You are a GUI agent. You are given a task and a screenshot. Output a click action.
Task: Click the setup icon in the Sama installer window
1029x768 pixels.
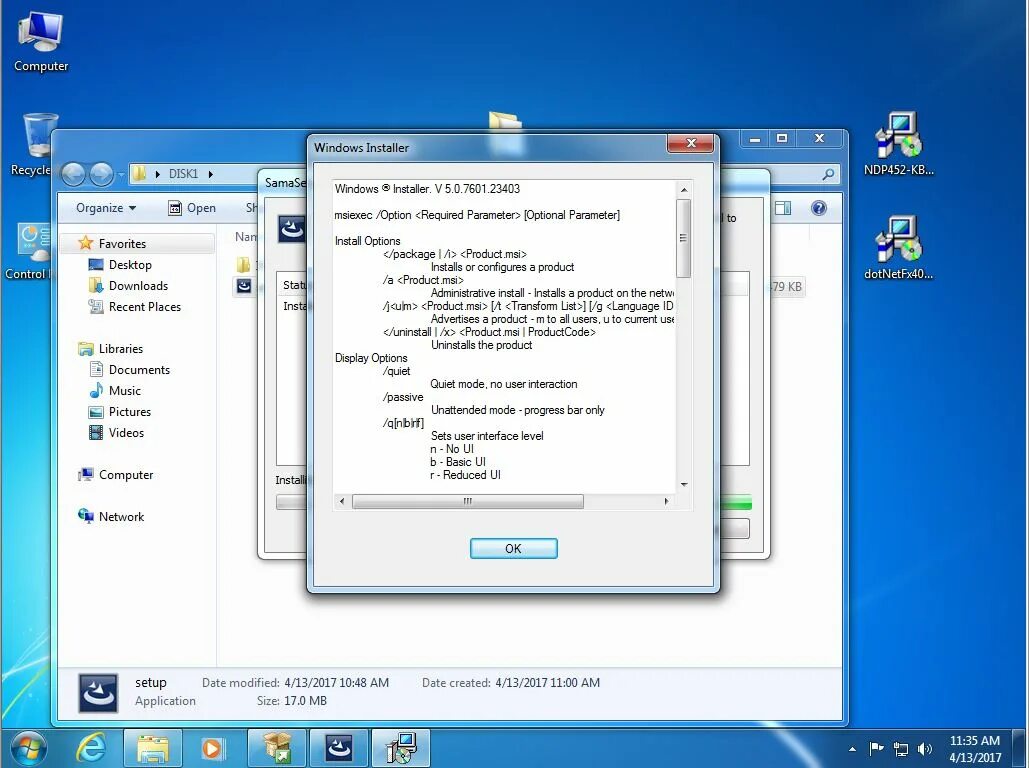pos(291,229)
